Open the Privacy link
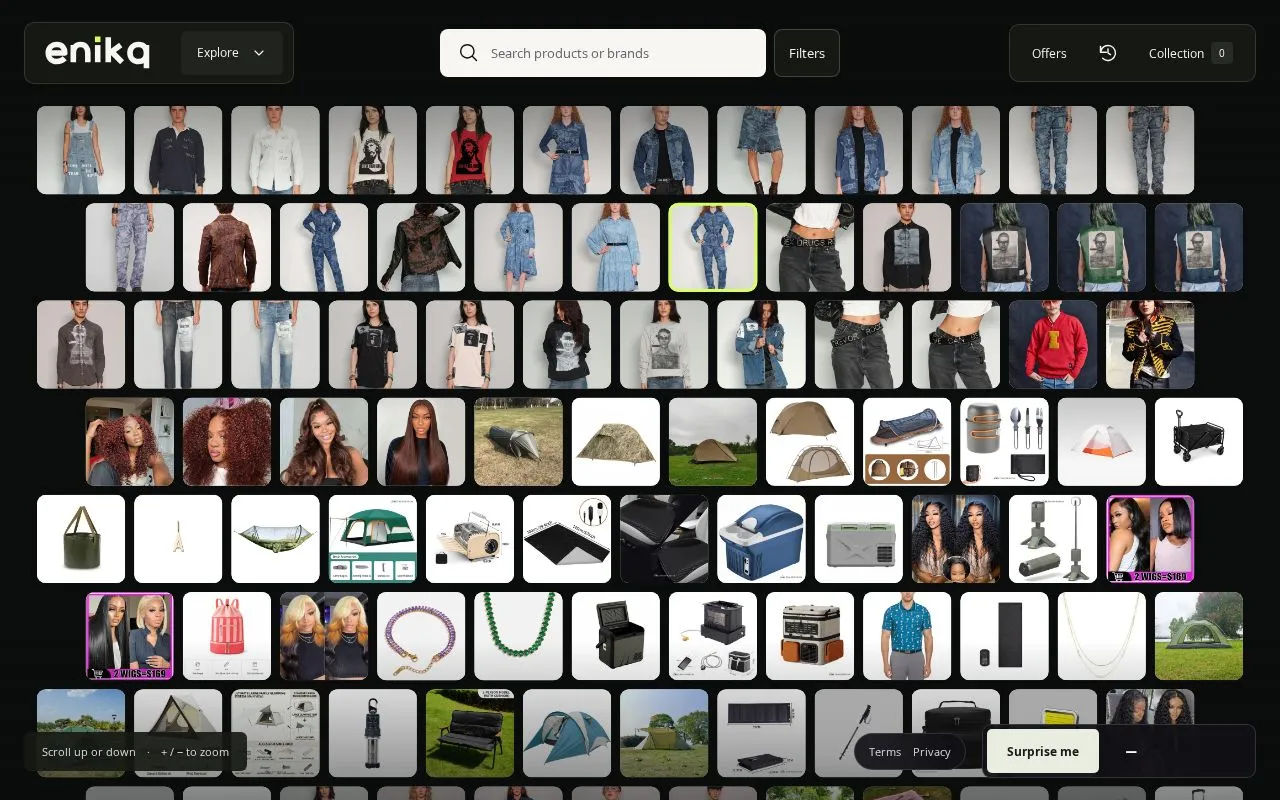 (932, 752)
